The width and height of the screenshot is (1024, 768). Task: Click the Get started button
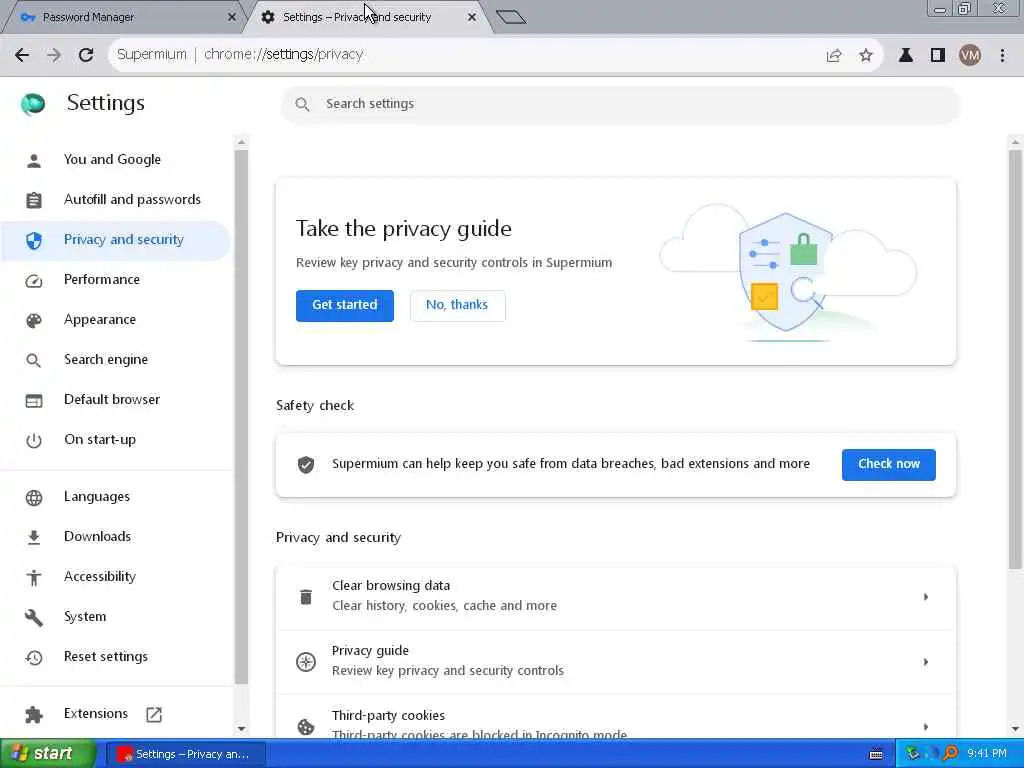pyautogui.click(x=345, y=306)
